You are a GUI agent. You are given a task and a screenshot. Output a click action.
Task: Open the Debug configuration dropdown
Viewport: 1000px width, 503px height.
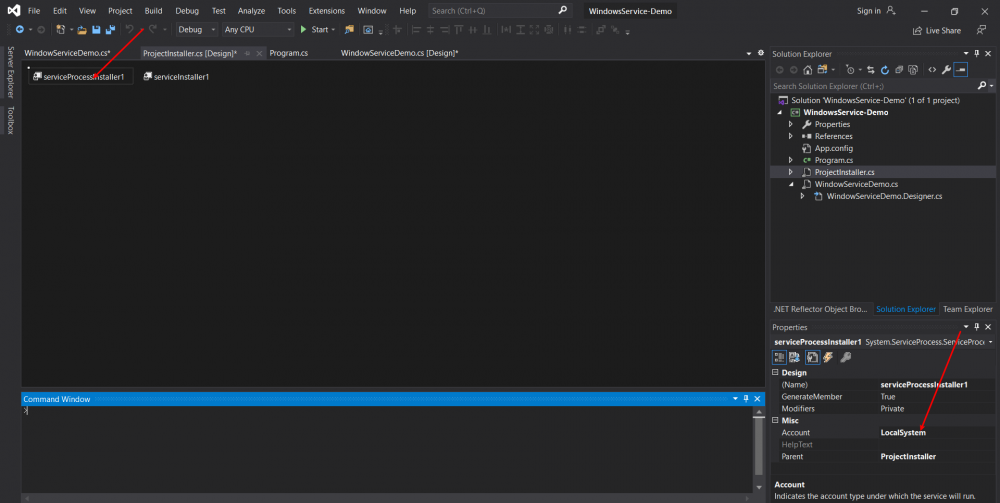196,29
